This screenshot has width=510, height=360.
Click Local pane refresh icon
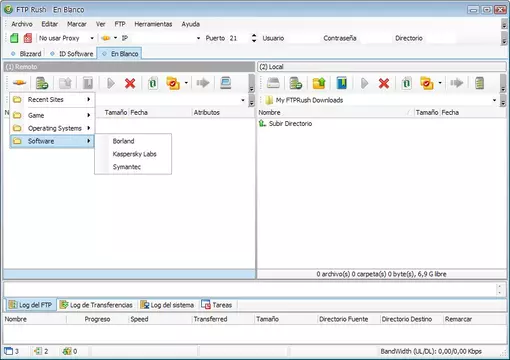[x=407, y=83]
